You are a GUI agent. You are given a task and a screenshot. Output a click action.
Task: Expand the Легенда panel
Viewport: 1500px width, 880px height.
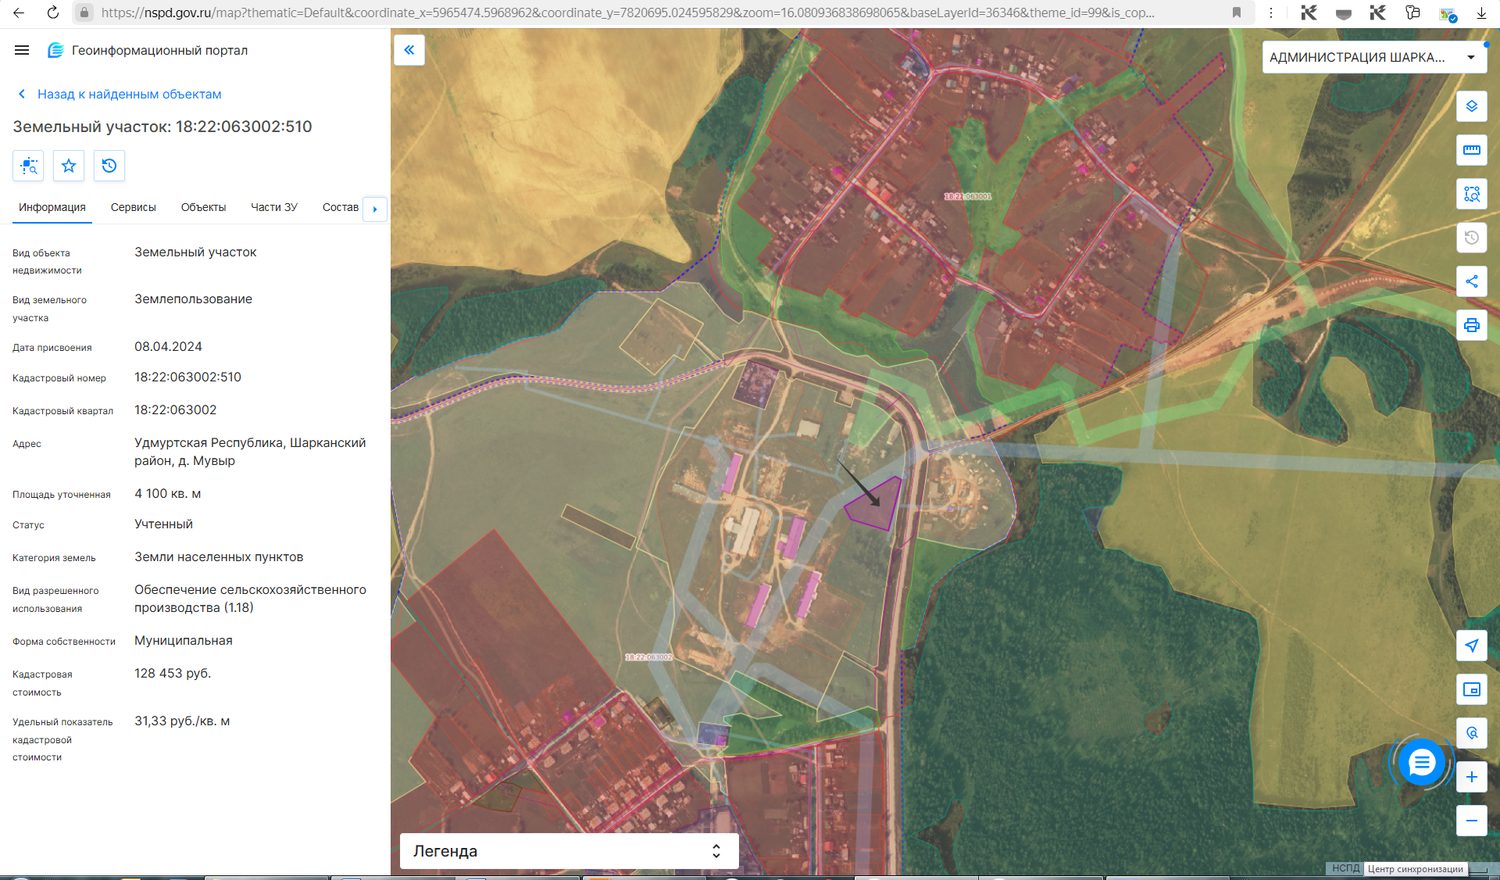pos(569,851)
